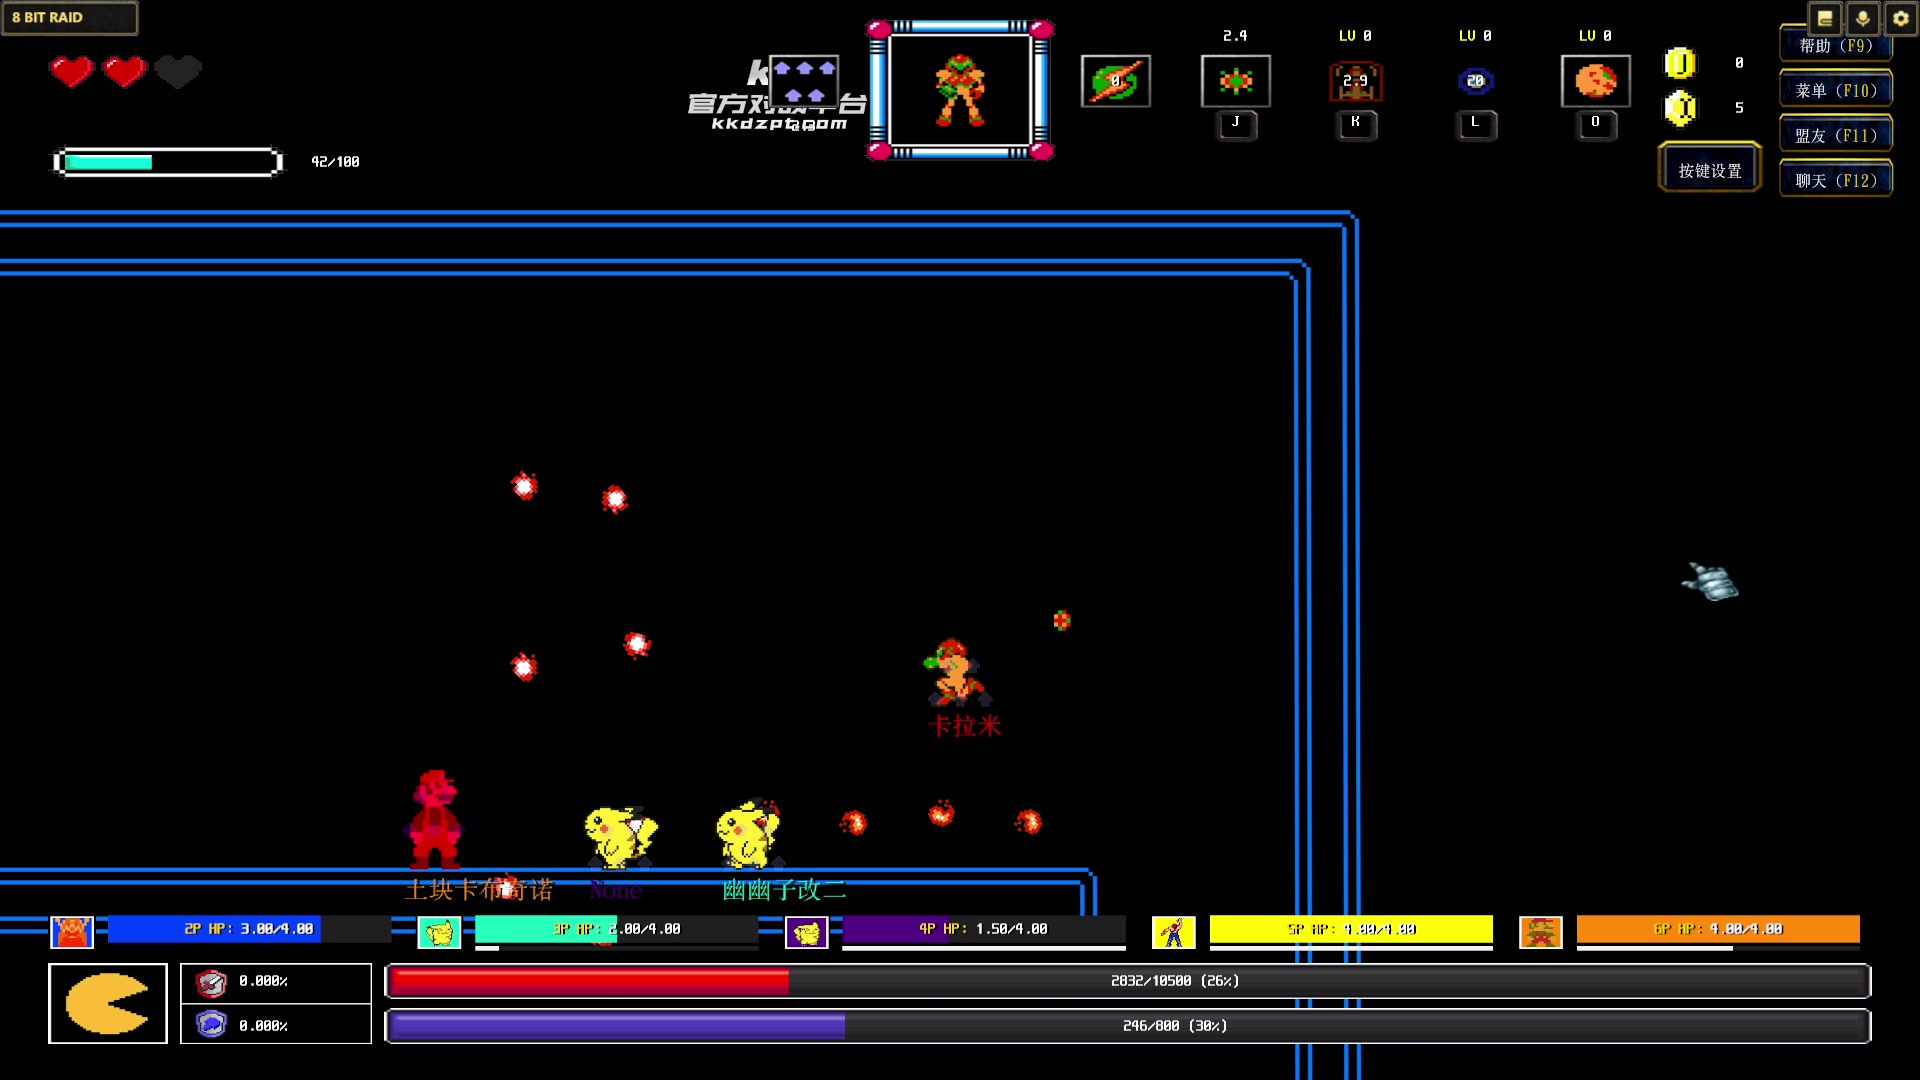This screenshot has height=1080, width=1920.
Task: Click the 4P HP 1.50/4.00 bar
Action: tap(984, 929)
